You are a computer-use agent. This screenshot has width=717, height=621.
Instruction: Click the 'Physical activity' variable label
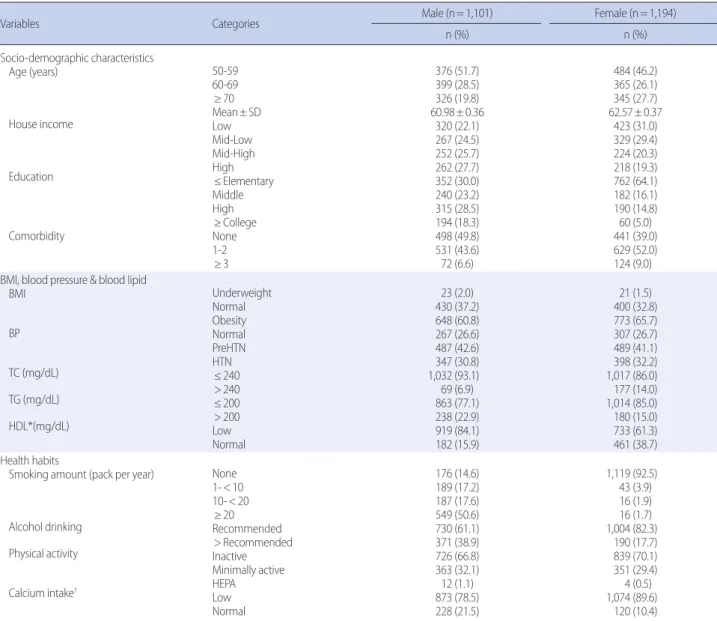point(43,554)
